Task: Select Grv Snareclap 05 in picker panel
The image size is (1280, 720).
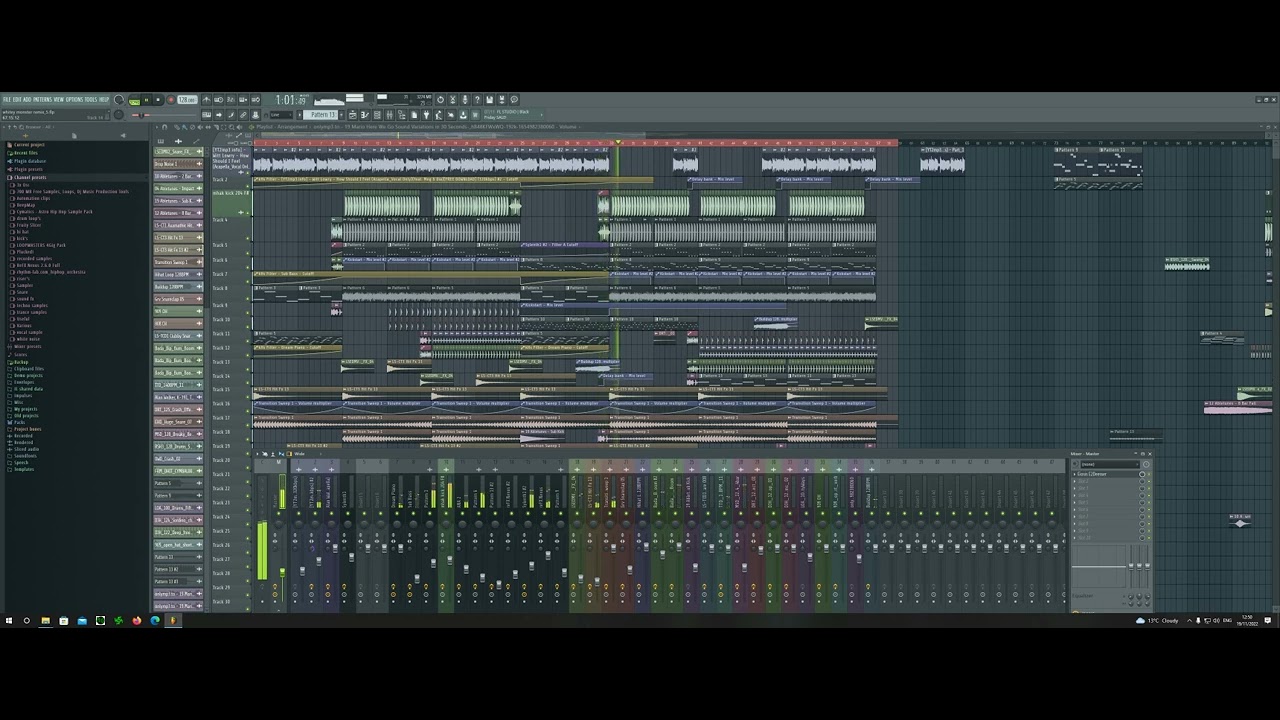Action: 178,299
